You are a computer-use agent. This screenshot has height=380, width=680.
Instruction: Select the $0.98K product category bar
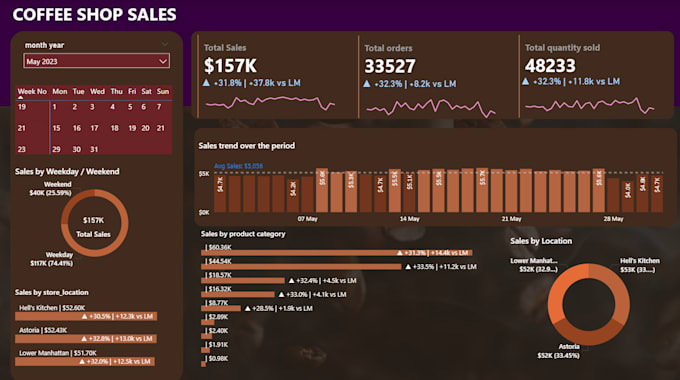204,364
